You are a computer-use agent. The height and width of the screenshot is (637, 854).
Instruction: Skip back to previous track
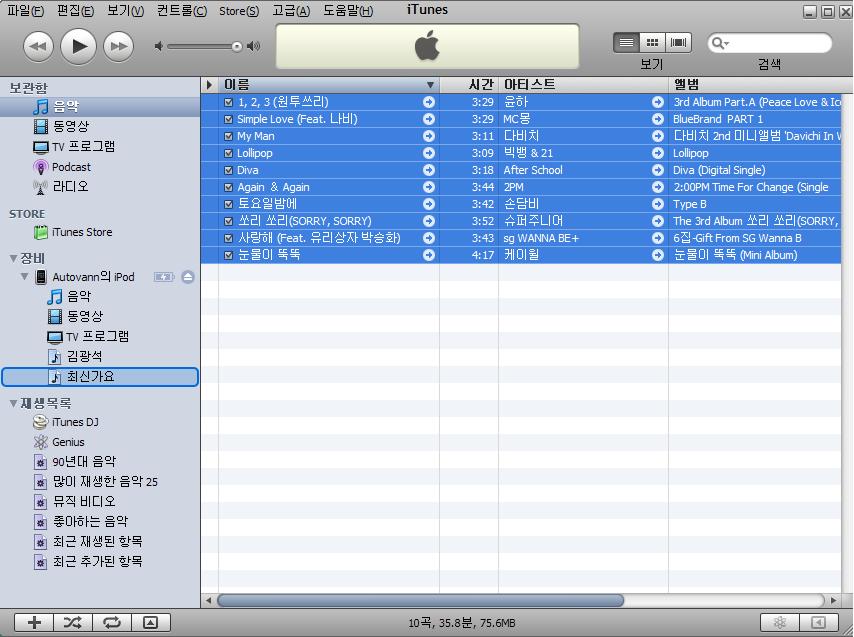pyautogui.click(x=39, y=47)
